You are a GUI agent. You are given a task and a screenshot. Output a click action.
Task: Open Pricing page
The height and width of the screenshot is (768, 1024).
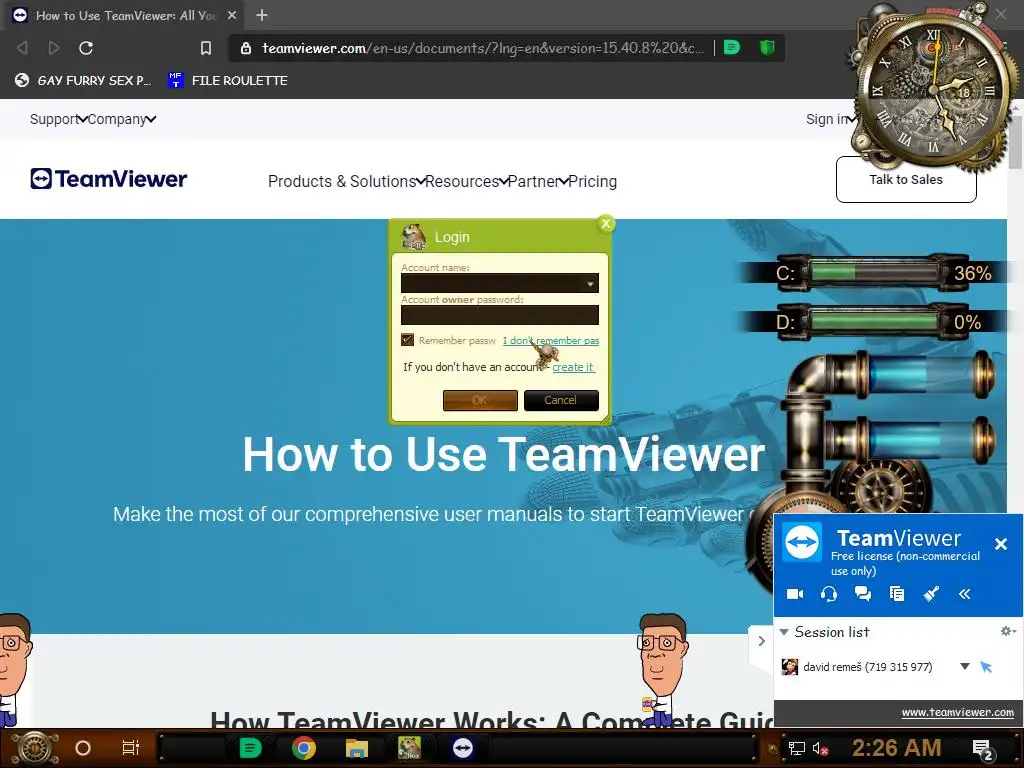point(592,182)
